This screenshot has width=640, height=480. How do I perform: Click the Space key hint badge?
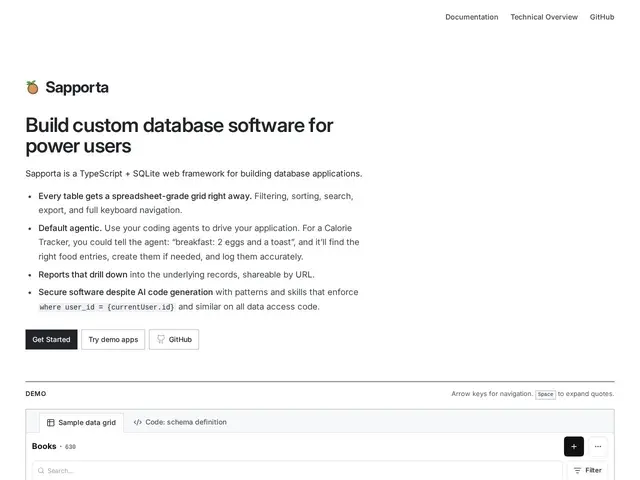coord(545,394)
